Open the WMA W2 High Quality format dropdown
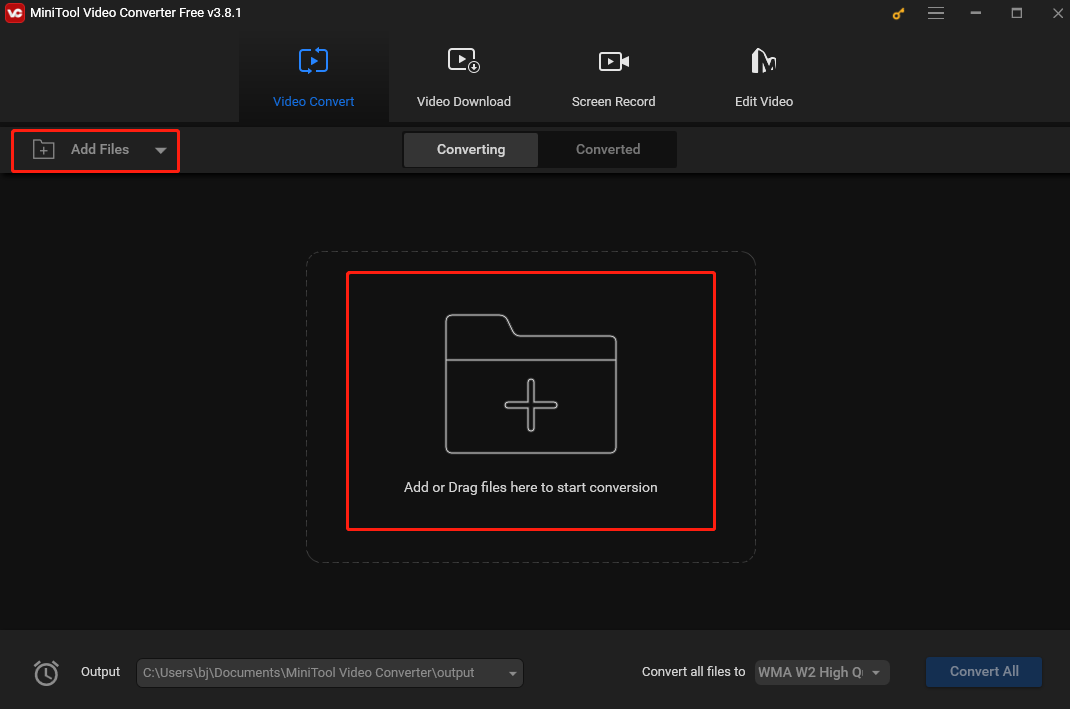This screenshot has width=1070, height=709. 822,672
